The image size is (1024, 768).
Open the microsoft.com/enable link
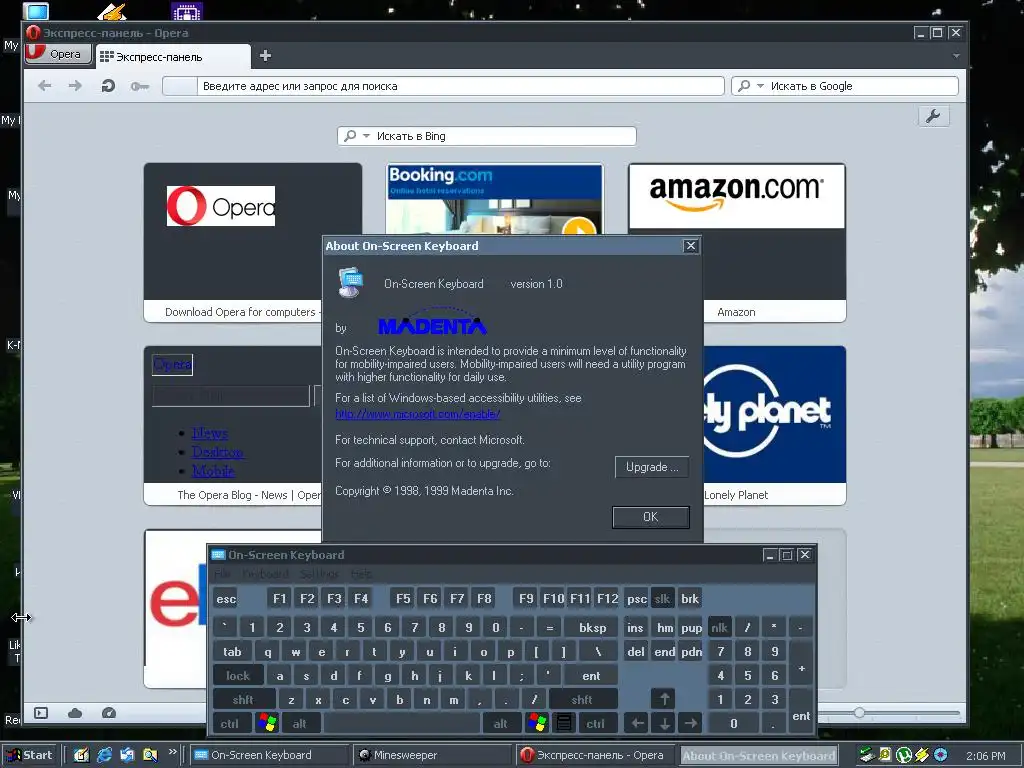pos(418,413)
